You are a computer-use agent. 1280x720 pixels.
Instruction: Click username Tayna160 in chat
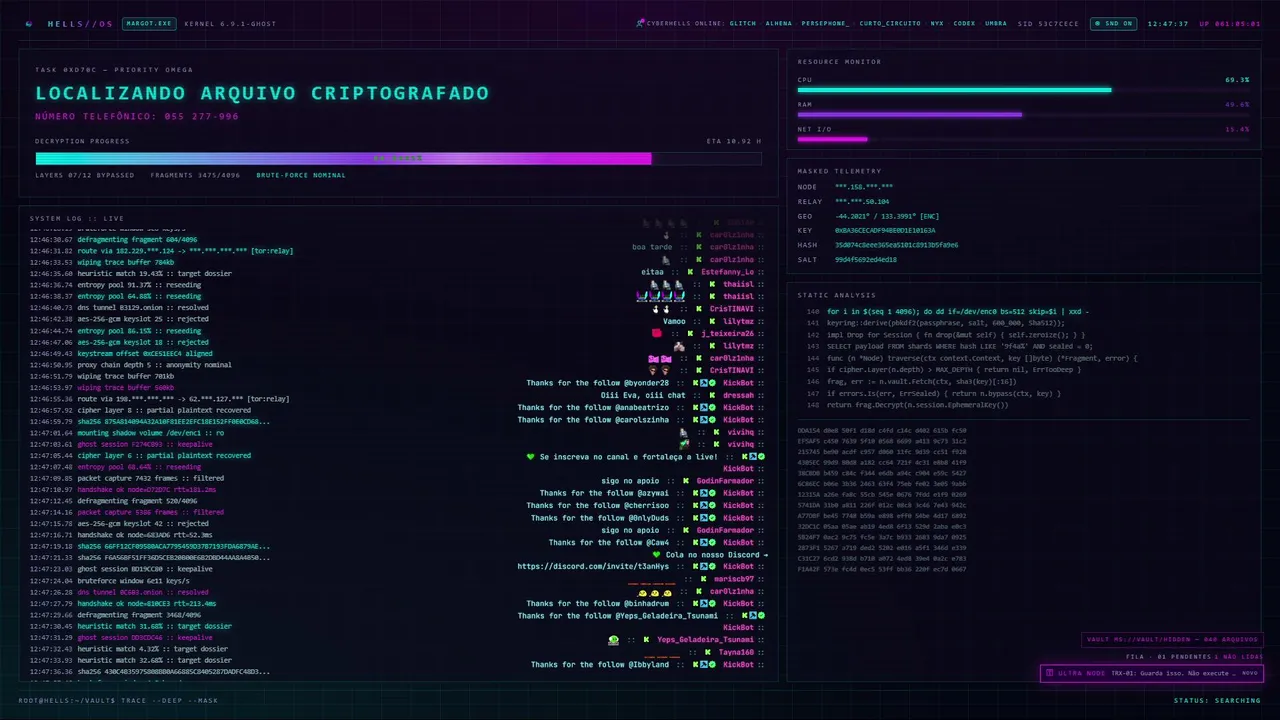pyautogui.click(x=736, y=652)
